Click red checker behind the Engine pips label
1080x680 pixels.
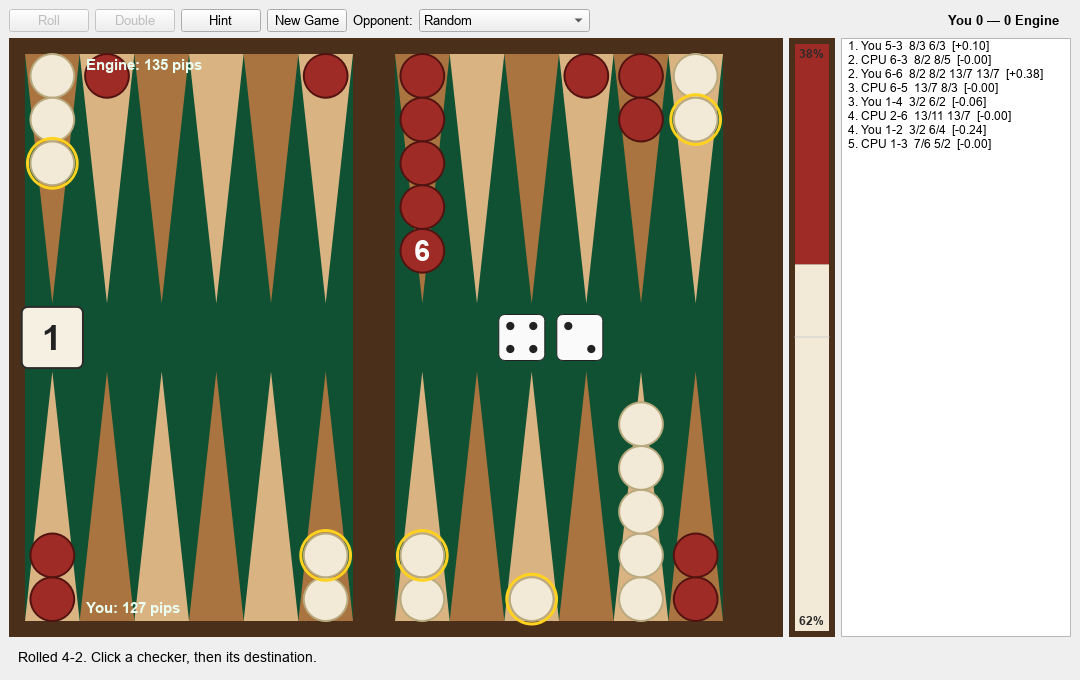click(x=107, y=76)
